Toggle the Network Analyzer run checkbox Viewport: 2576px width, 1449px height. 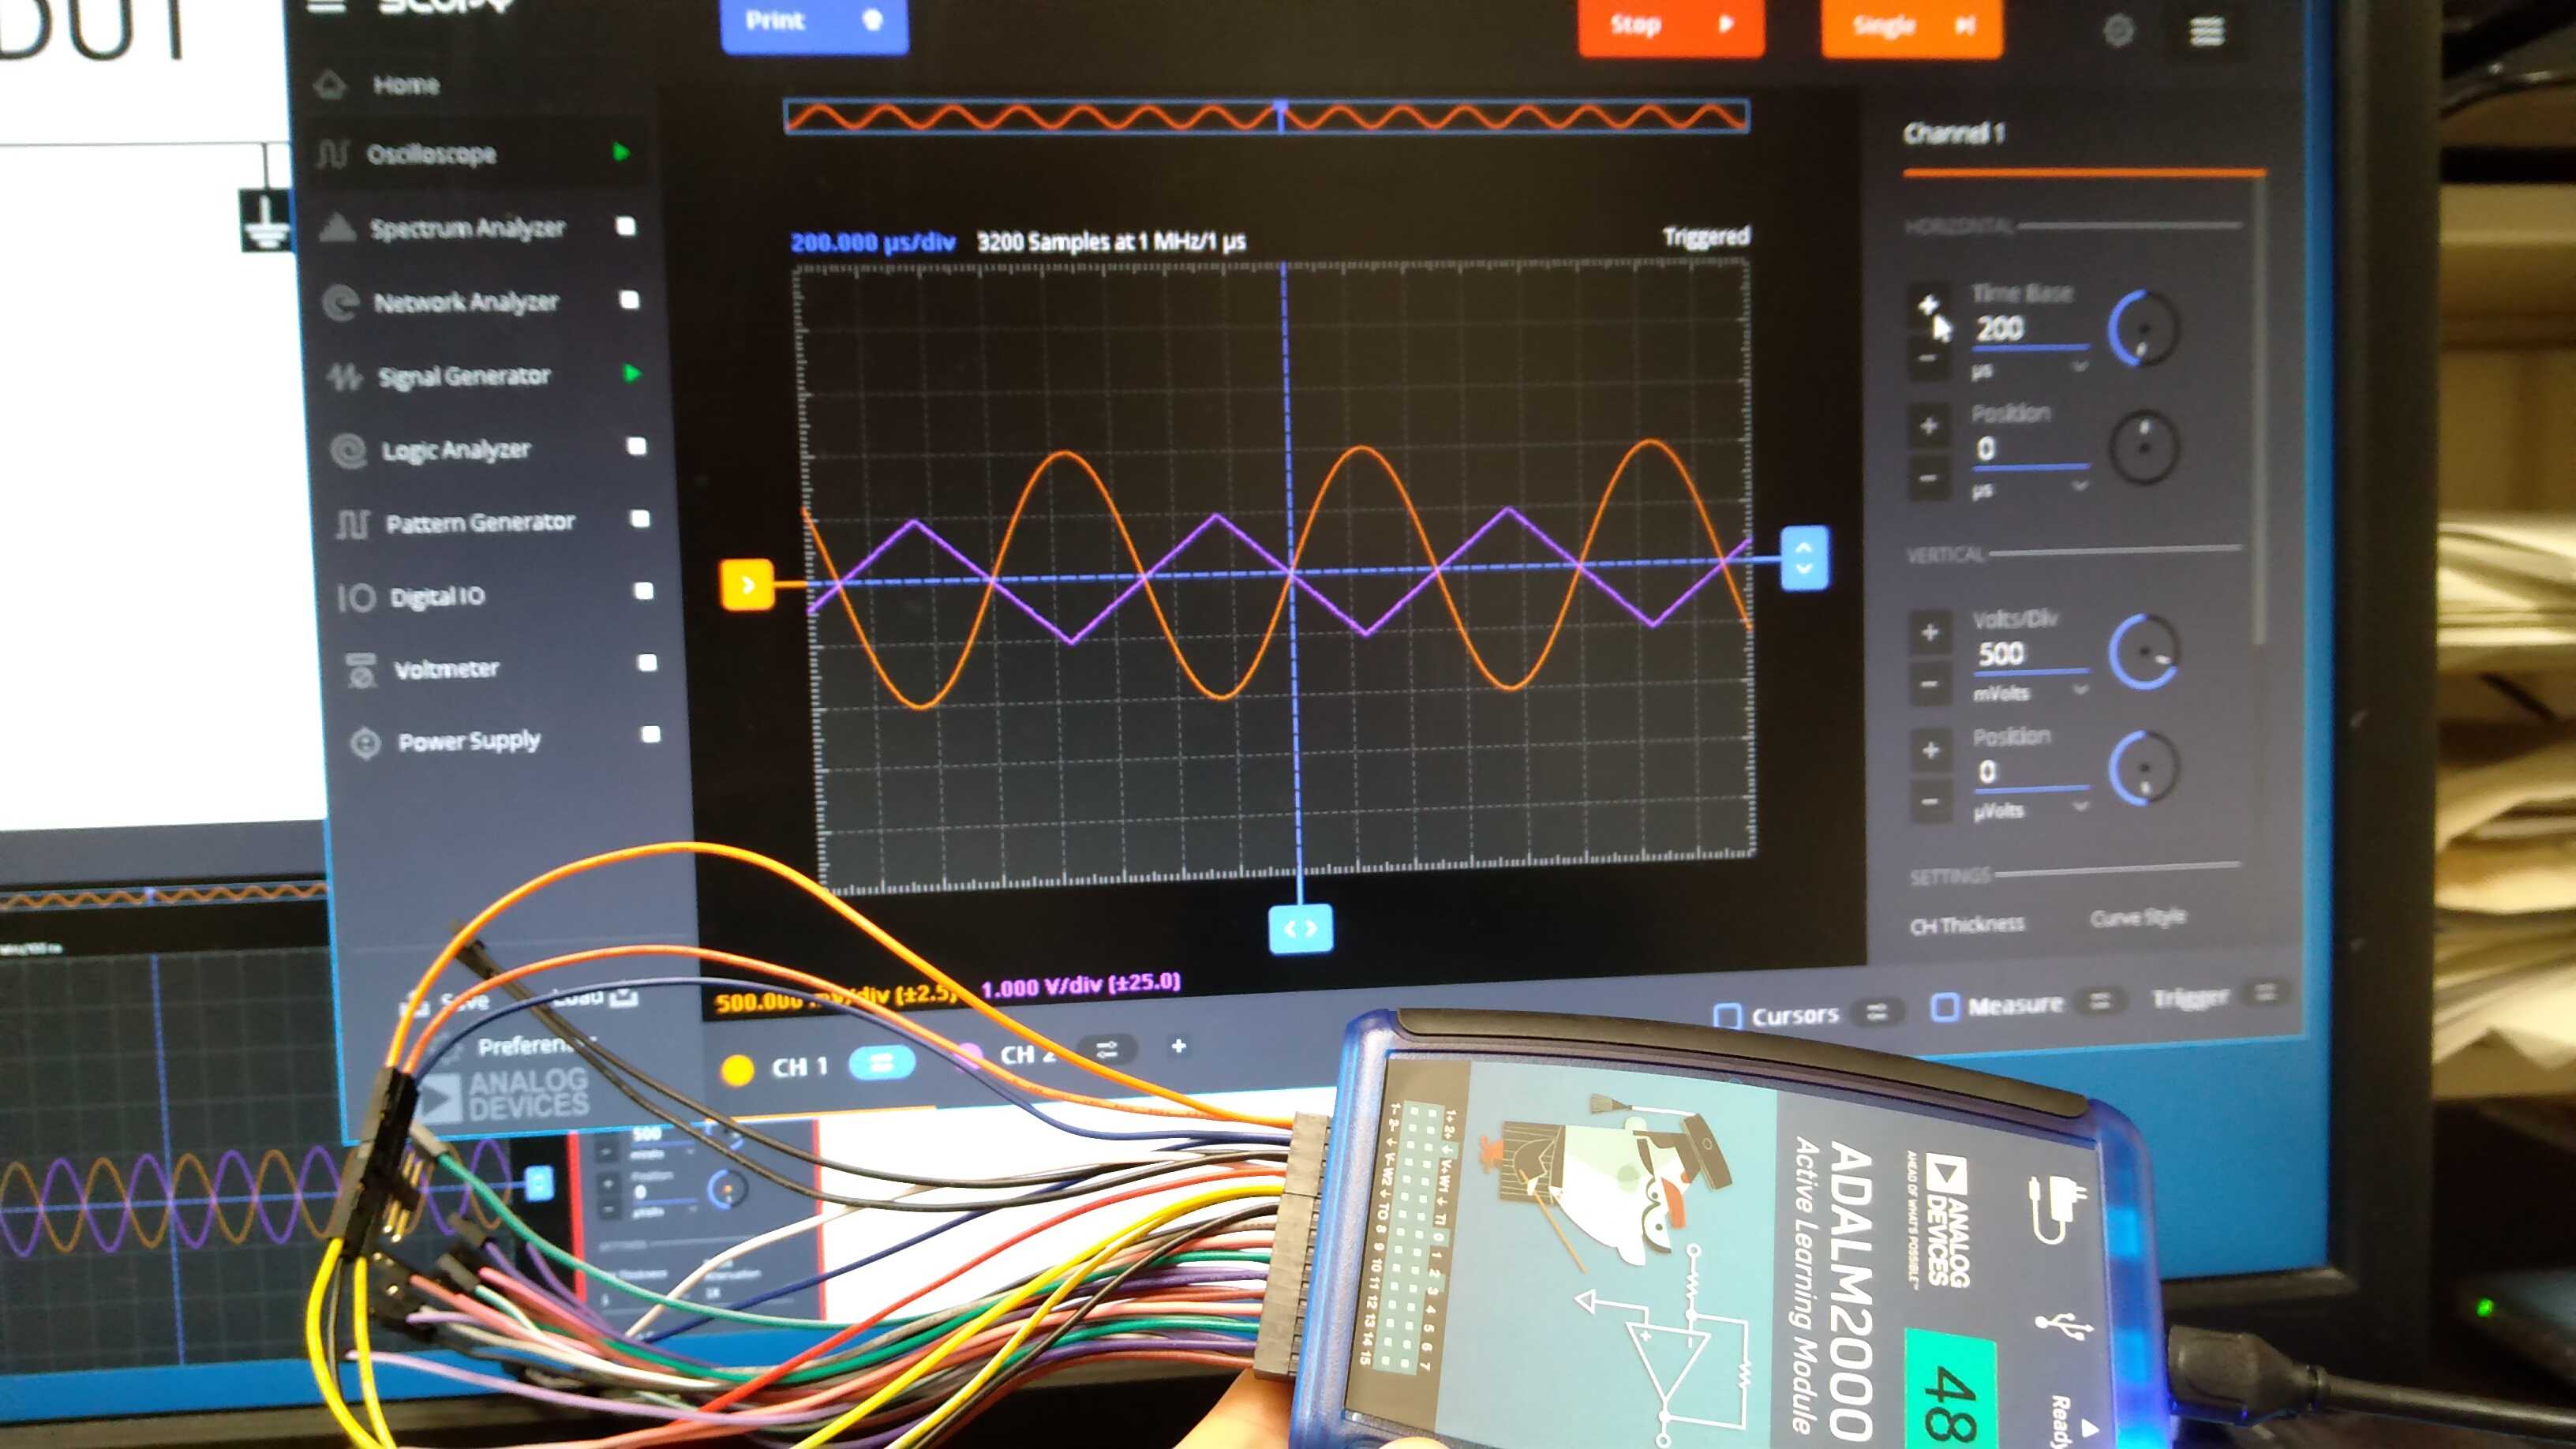click(629, 300)
